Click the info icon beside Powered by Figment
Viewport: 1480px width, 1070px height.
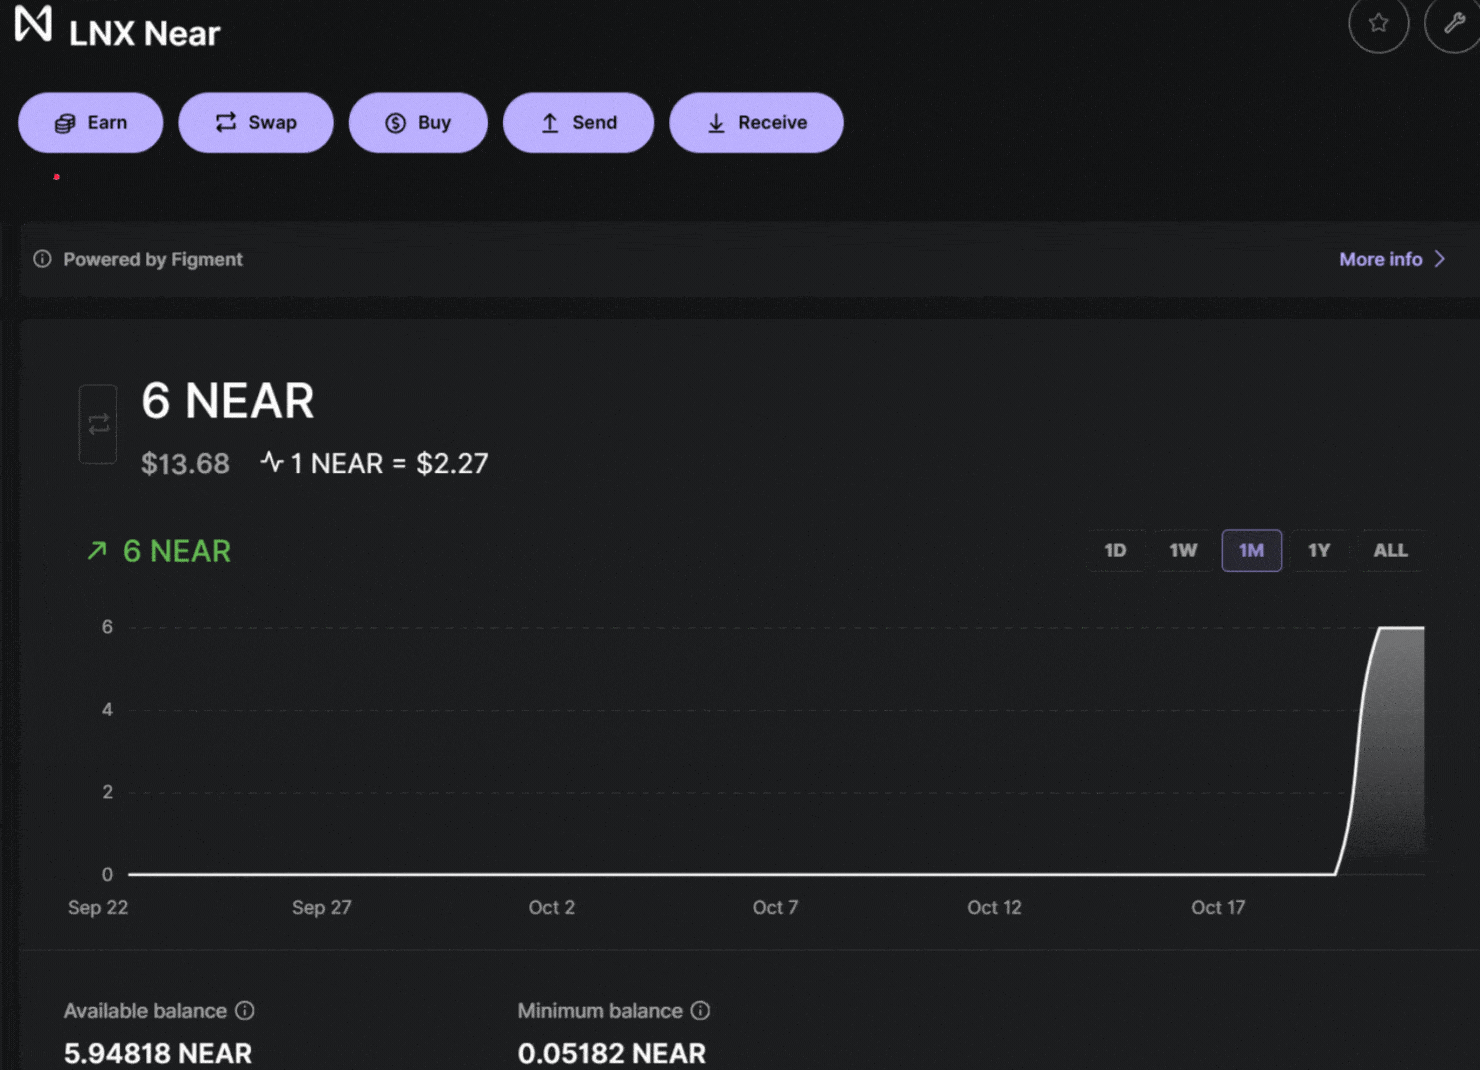(x=42, y=259)
